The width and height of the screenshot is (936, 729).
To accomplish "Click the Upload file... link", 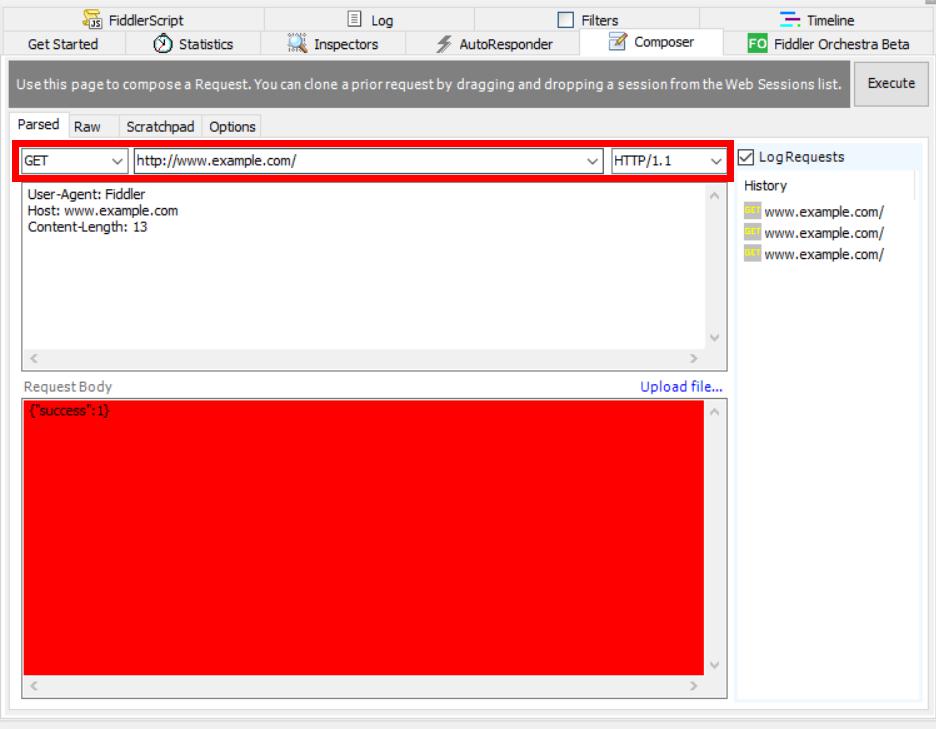I will (681, 387).
